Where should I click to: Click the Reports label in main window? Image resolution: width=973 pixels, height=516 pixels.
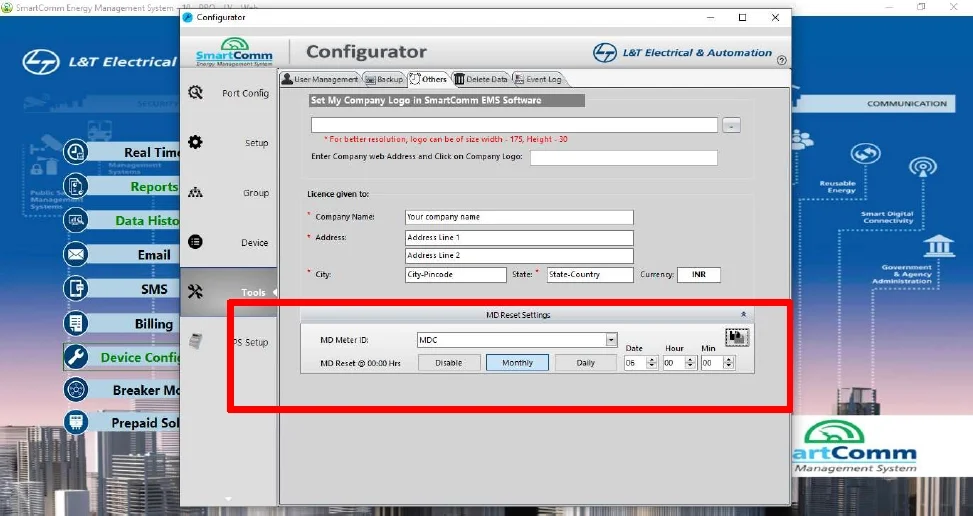[x=154, y=187]
